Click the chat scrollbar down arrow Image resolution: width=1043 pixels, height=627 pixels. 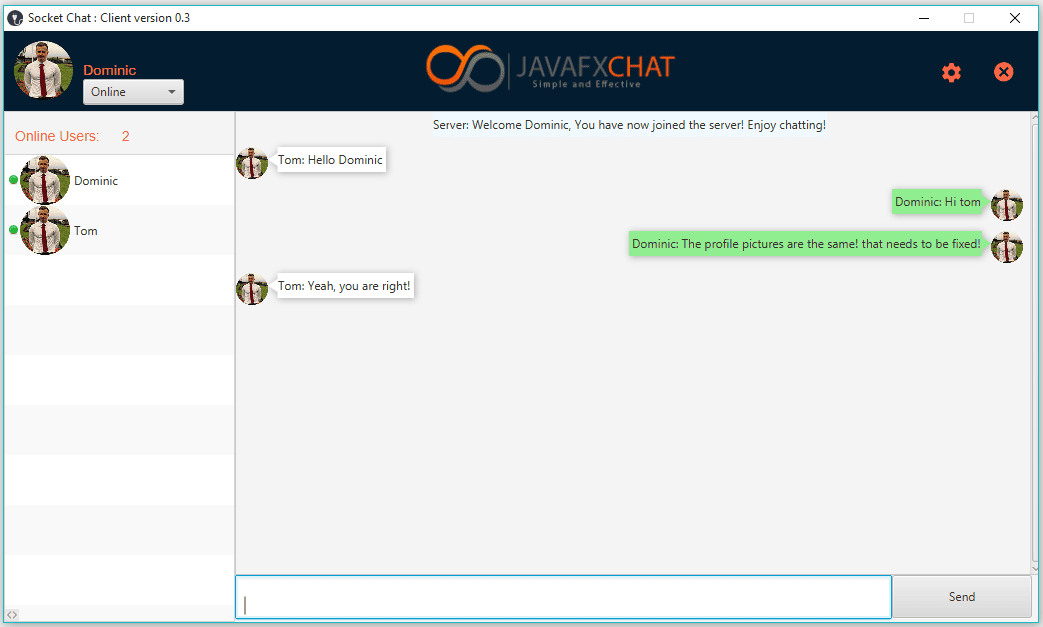1036,567
